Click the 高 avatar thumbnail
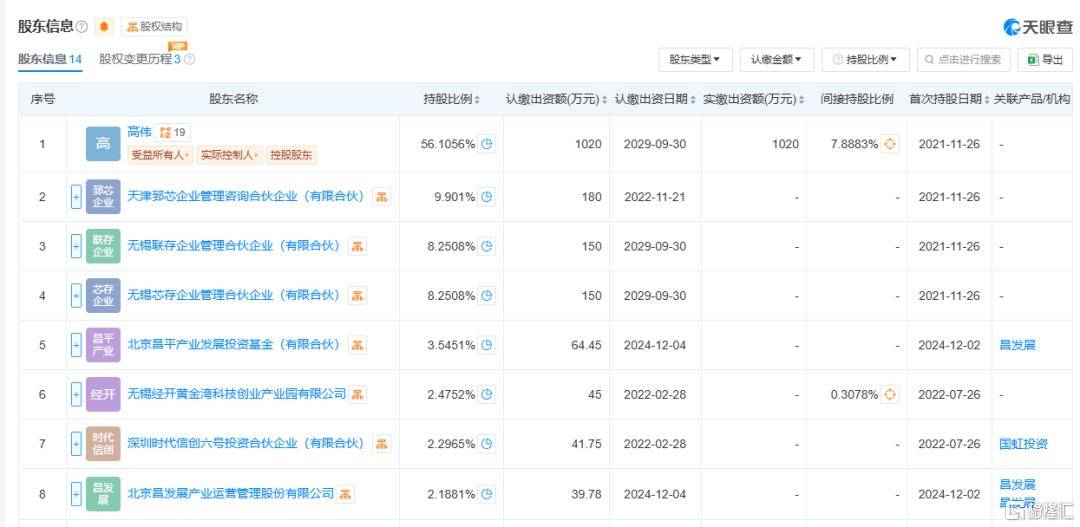This screenshot has width=1080, height=527. (x=103, y=144)
